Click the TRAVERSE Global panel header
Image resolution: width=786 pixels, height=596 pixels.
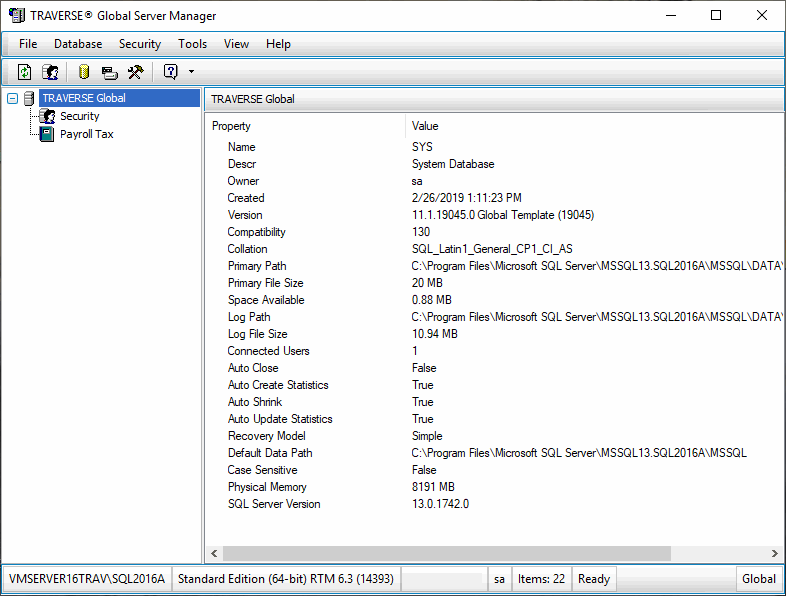pos(494,99)
